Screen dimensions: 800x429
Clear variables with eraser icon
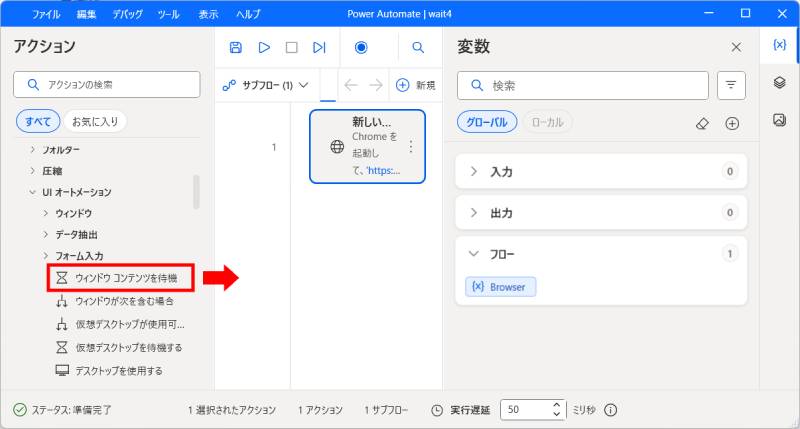tap(702, 123)
